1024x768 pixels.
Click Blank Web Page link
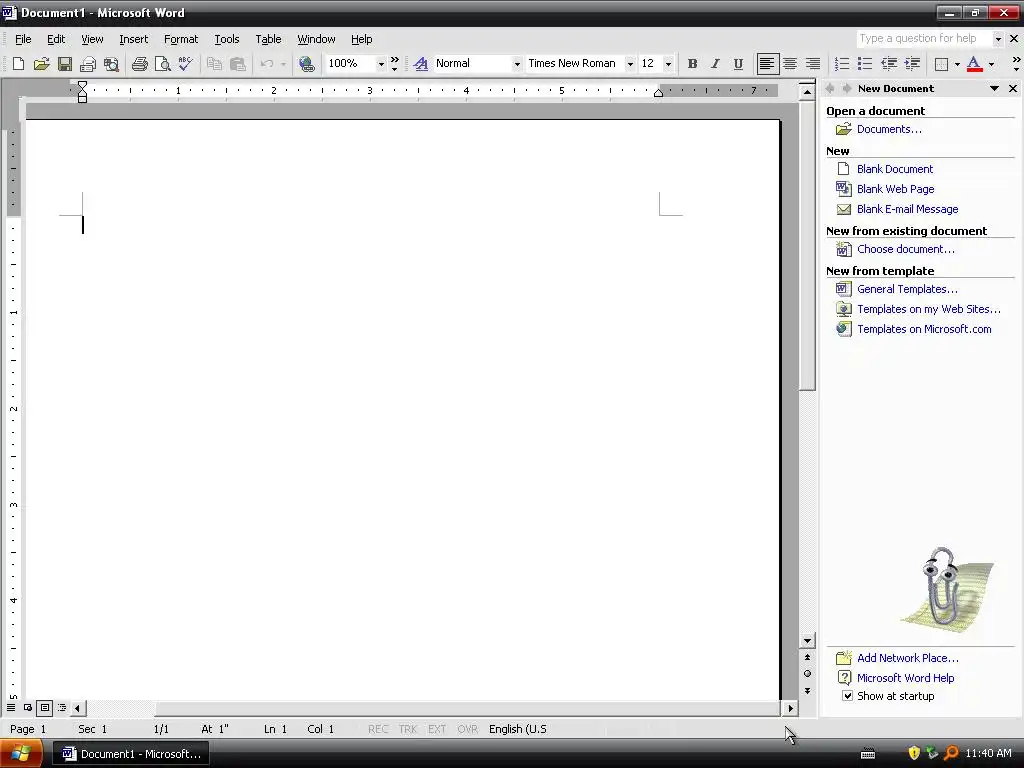coord(895,189)
